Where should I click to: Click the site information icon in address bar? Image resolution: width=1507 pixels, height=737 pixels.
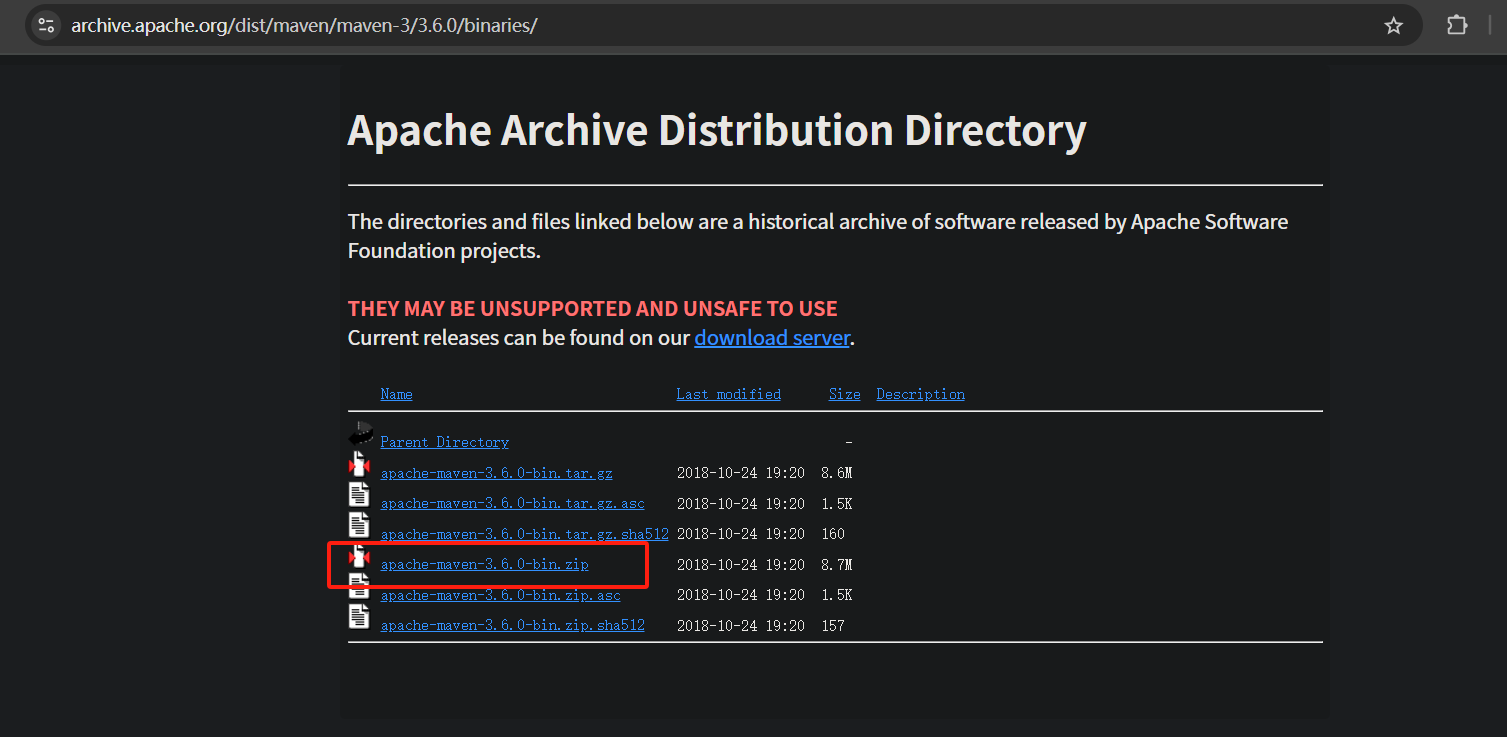46,25
